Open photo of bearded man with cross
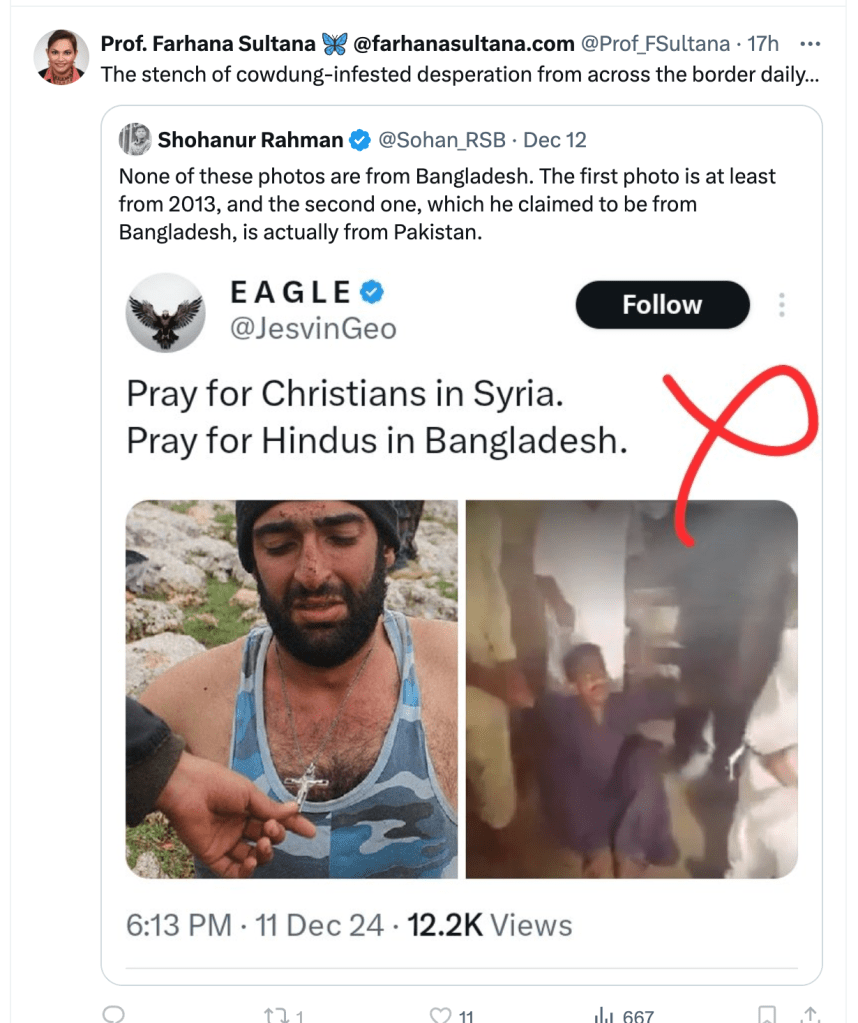 291,689
